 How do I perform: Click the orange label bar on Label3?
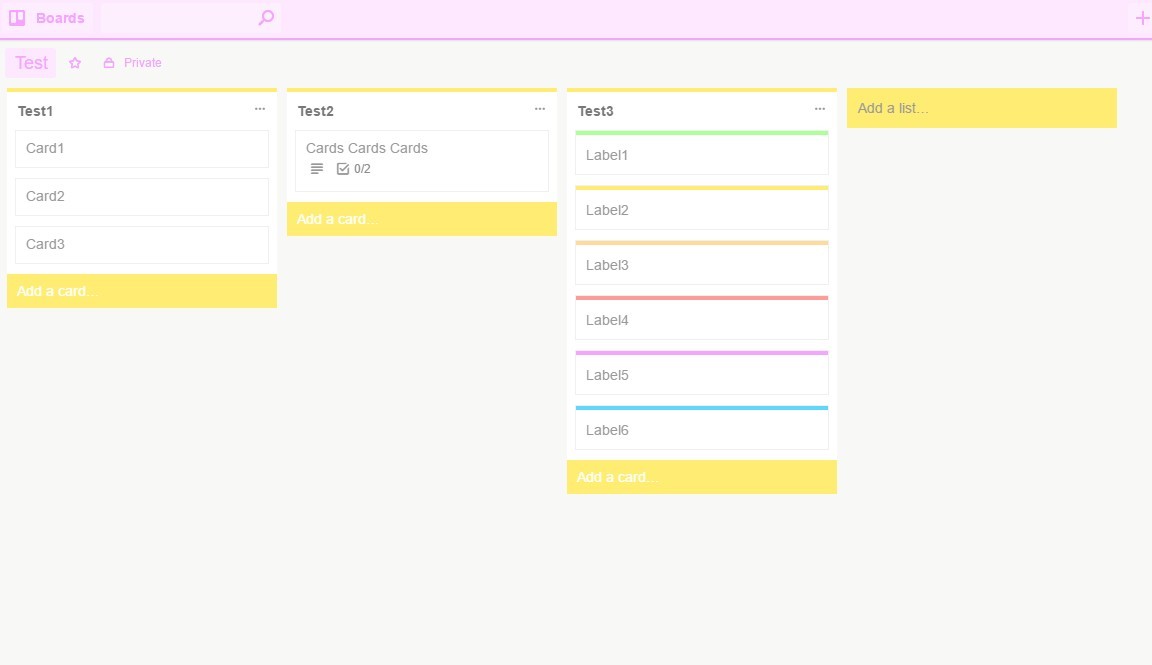pos(702,243)
